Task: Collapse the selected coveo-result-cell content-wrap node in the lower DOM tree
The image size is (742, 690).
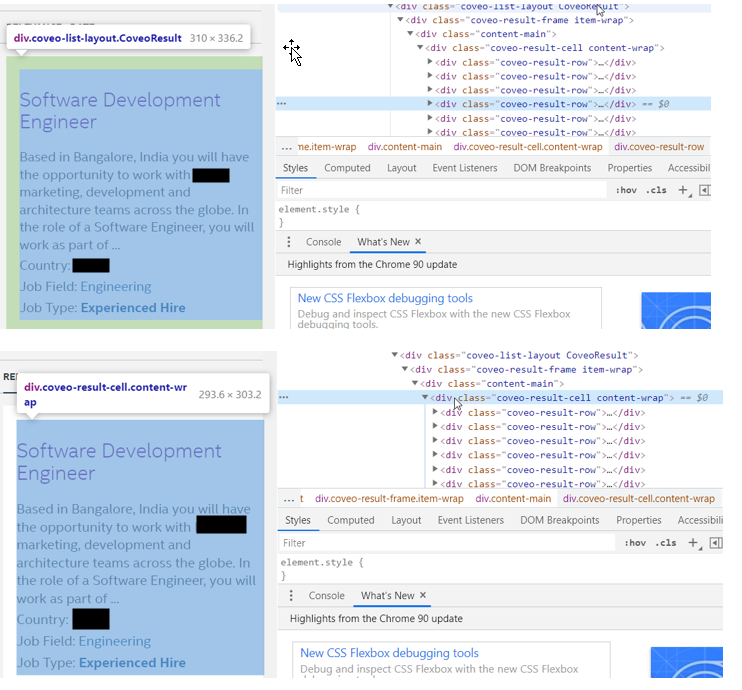Action: [x=425, y=398]
